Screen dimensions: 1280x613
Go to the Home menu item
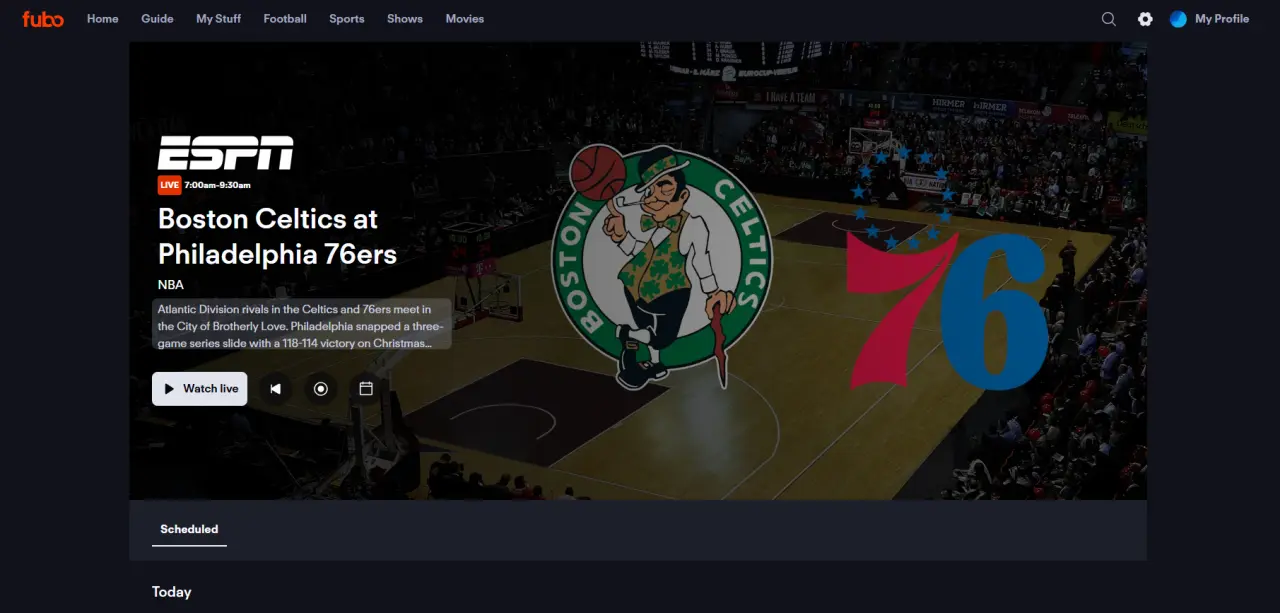point(103,19)
